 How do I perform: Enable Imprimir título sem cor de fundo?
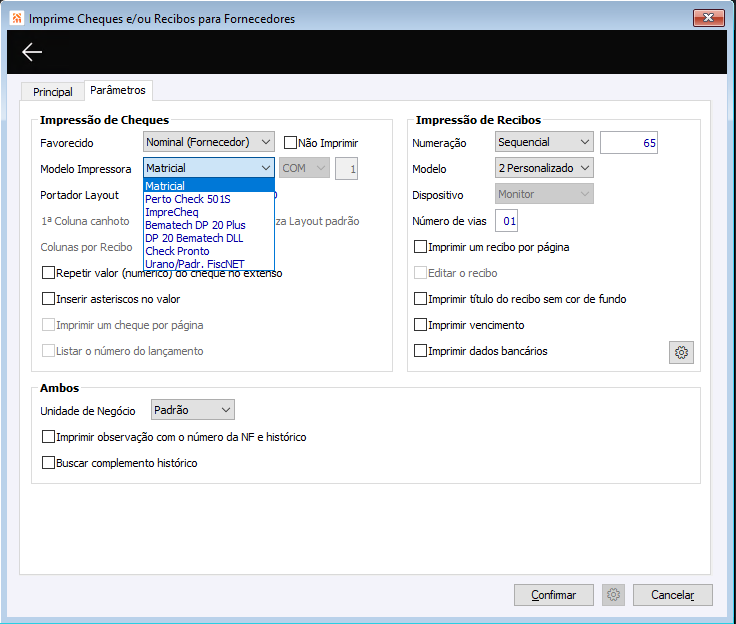pos(420,299)
